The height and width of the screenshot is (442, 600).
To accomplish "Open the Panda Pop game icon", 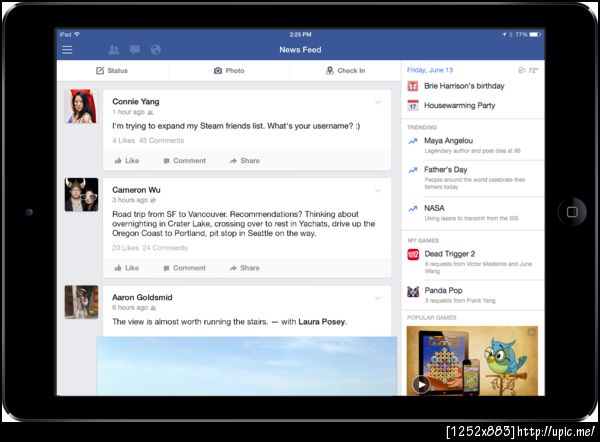I will [413, 292].
